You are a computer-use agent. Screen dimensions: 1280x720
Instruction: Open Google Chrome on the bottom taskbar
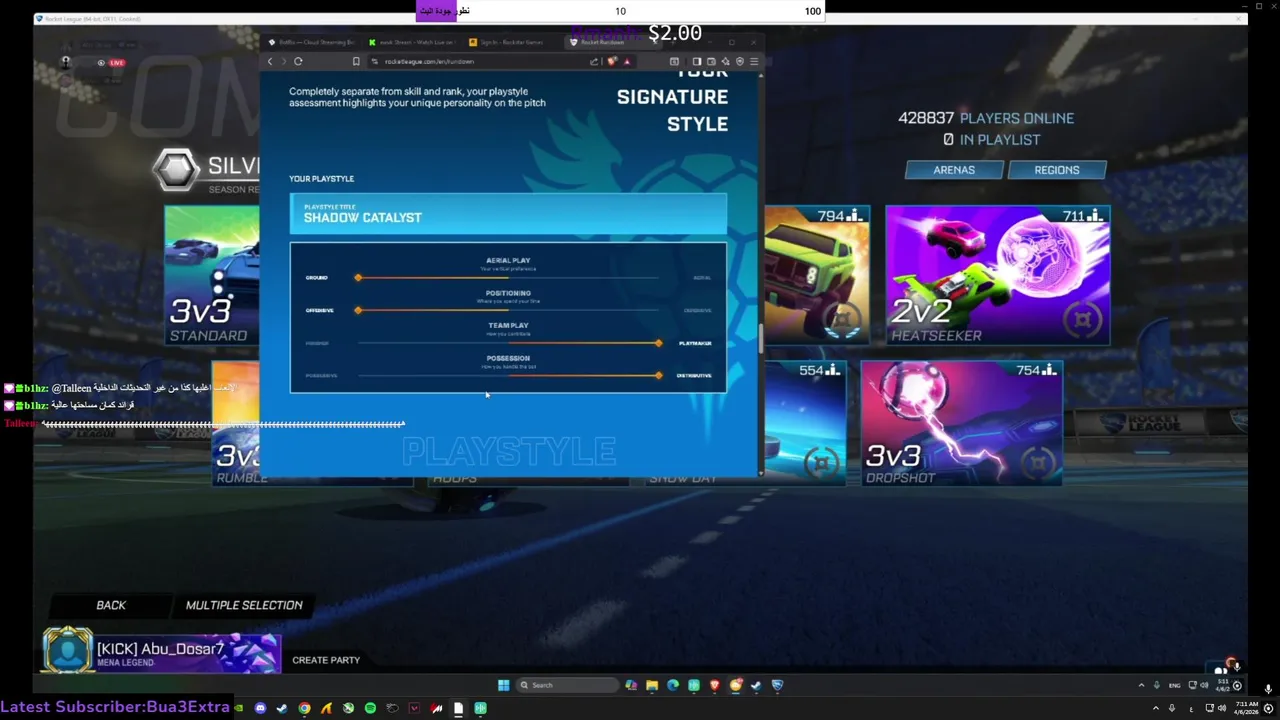[304, 708]
